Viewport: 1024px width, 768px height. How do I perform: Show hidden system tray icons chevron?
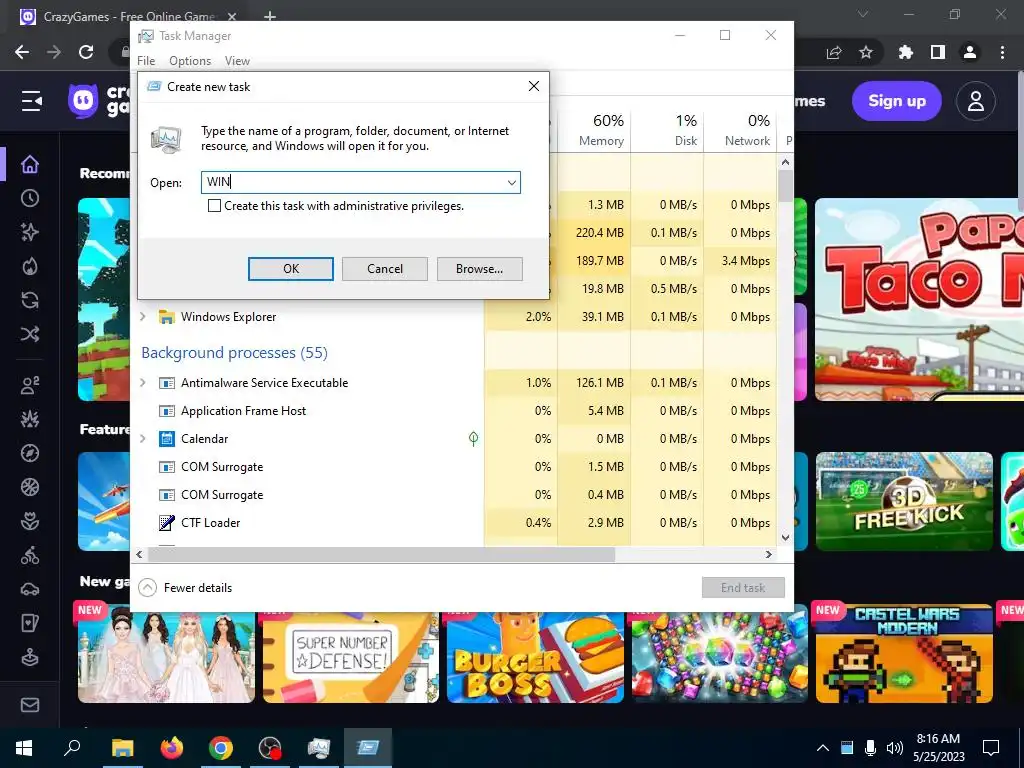click(x=823, y=748)
